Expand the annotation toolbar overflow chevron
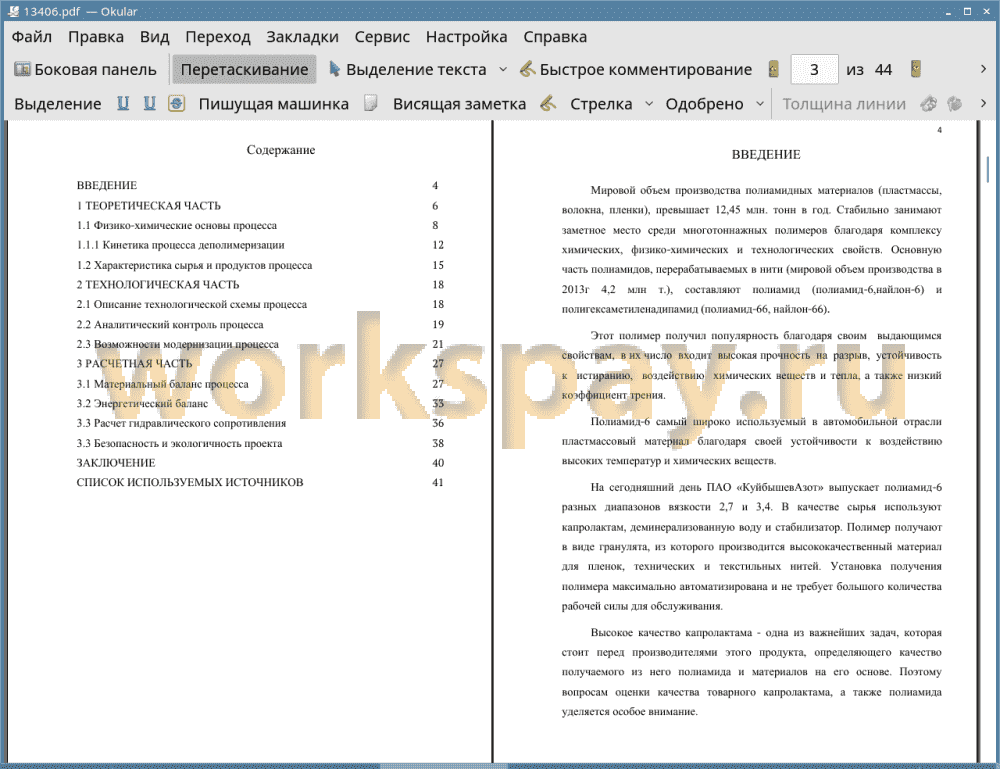 983,103
